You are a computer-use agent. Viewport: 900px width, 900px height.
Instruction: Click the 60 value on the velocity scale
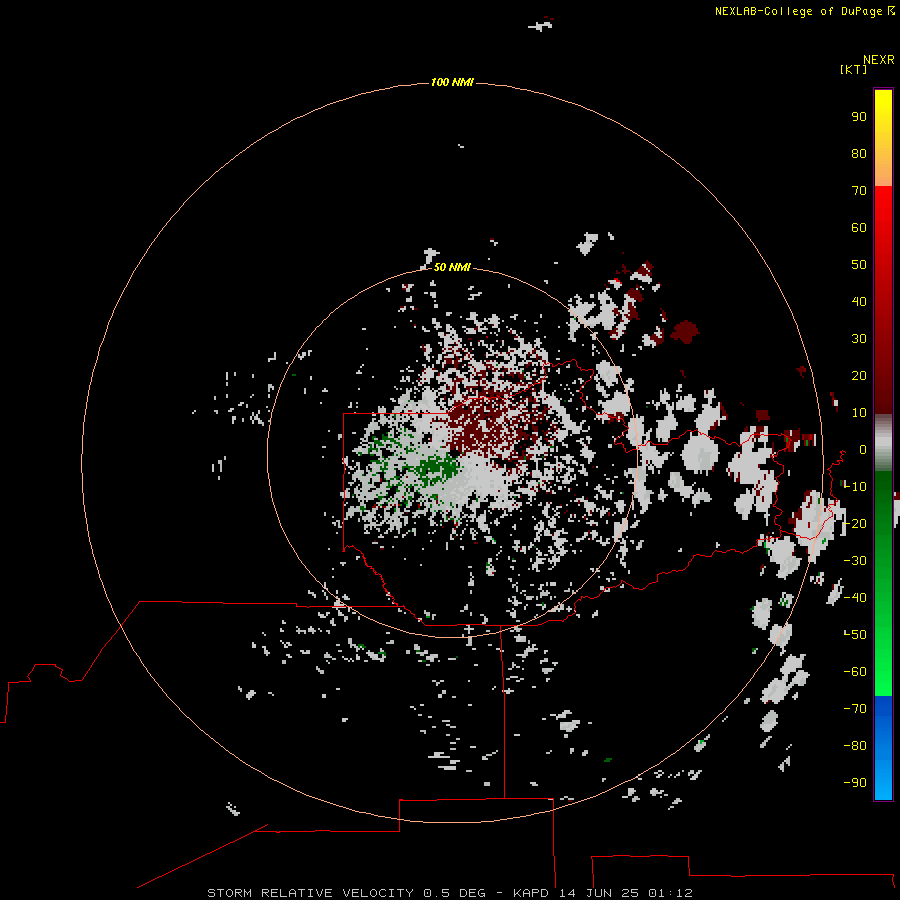[859, 227]
